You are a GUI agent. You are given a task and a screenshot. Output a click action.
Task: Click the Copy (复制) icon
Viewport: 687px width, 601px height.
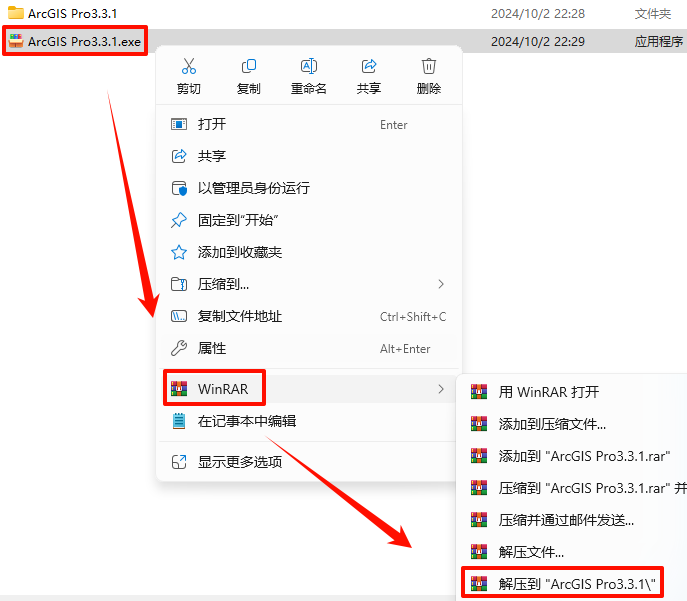point(248,66)
